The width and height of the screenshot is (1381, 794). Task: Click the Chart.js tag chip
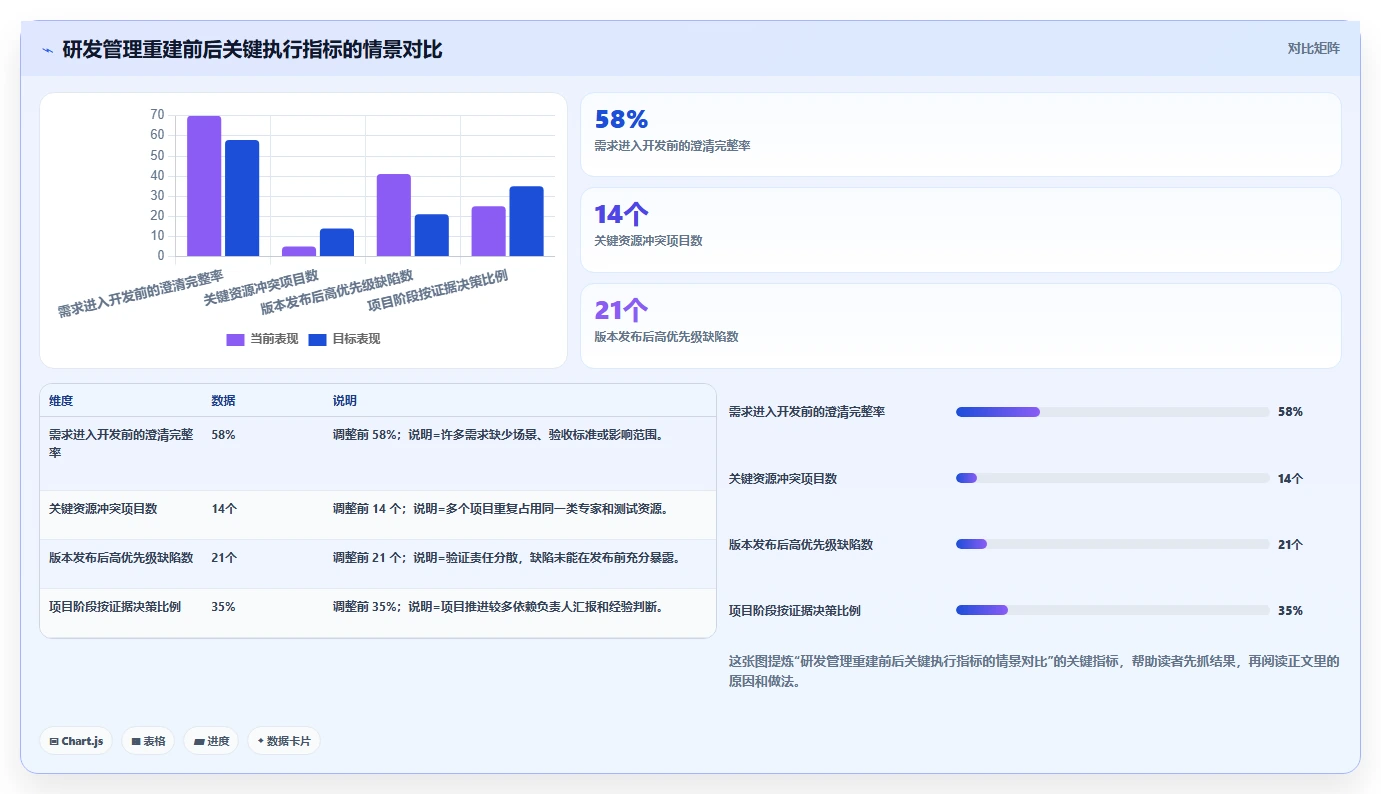[x=76, y=741]
